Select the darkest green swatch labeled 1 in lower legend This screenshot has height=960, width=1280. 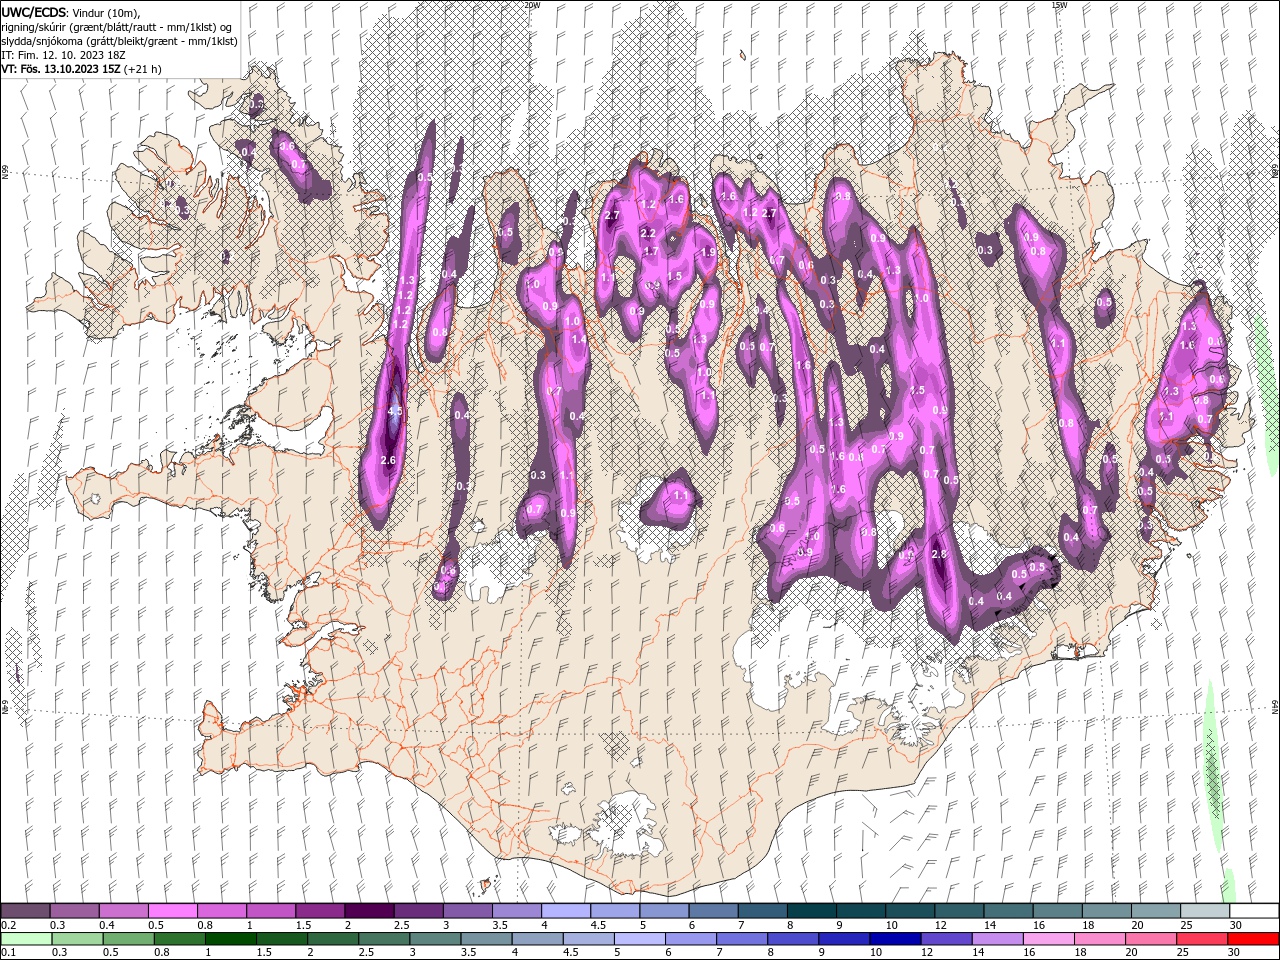231,939
